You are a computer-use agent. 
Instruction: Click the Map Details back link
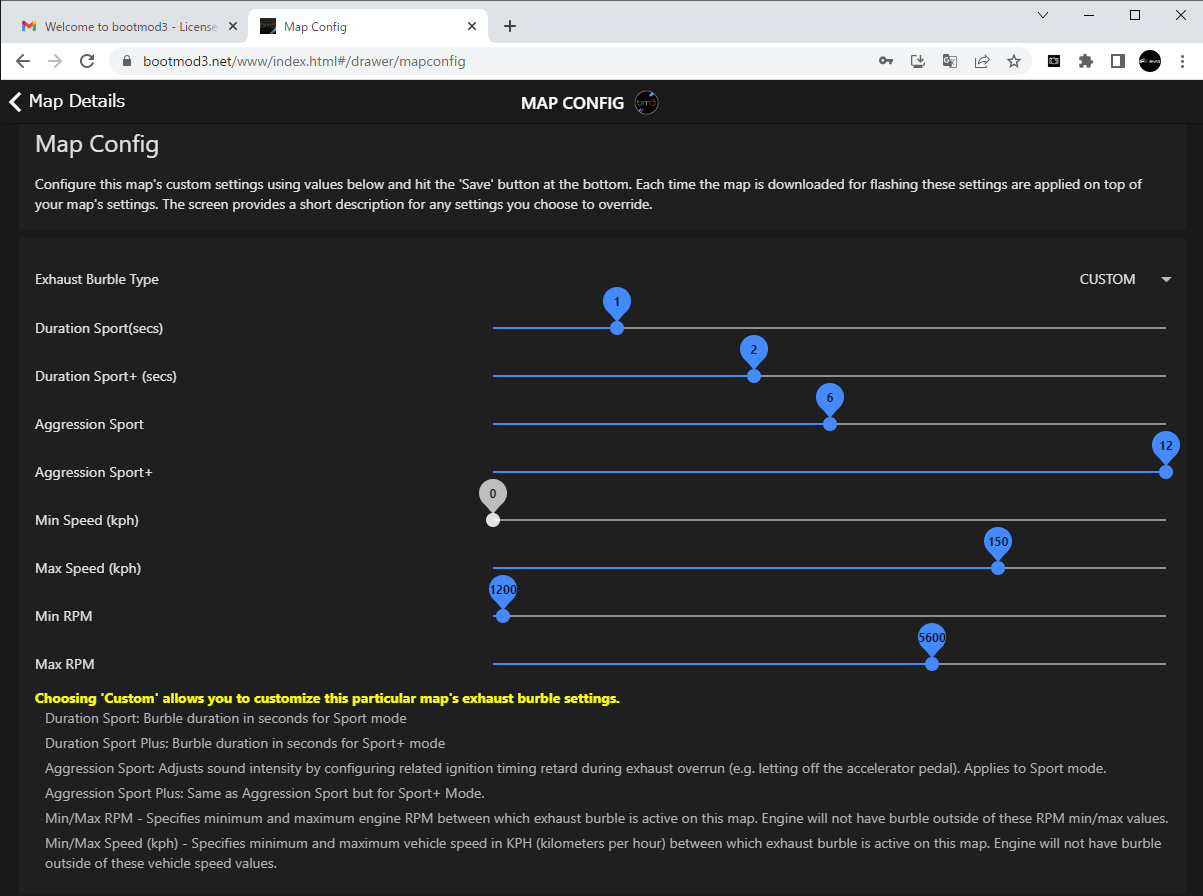coord(67,101)
